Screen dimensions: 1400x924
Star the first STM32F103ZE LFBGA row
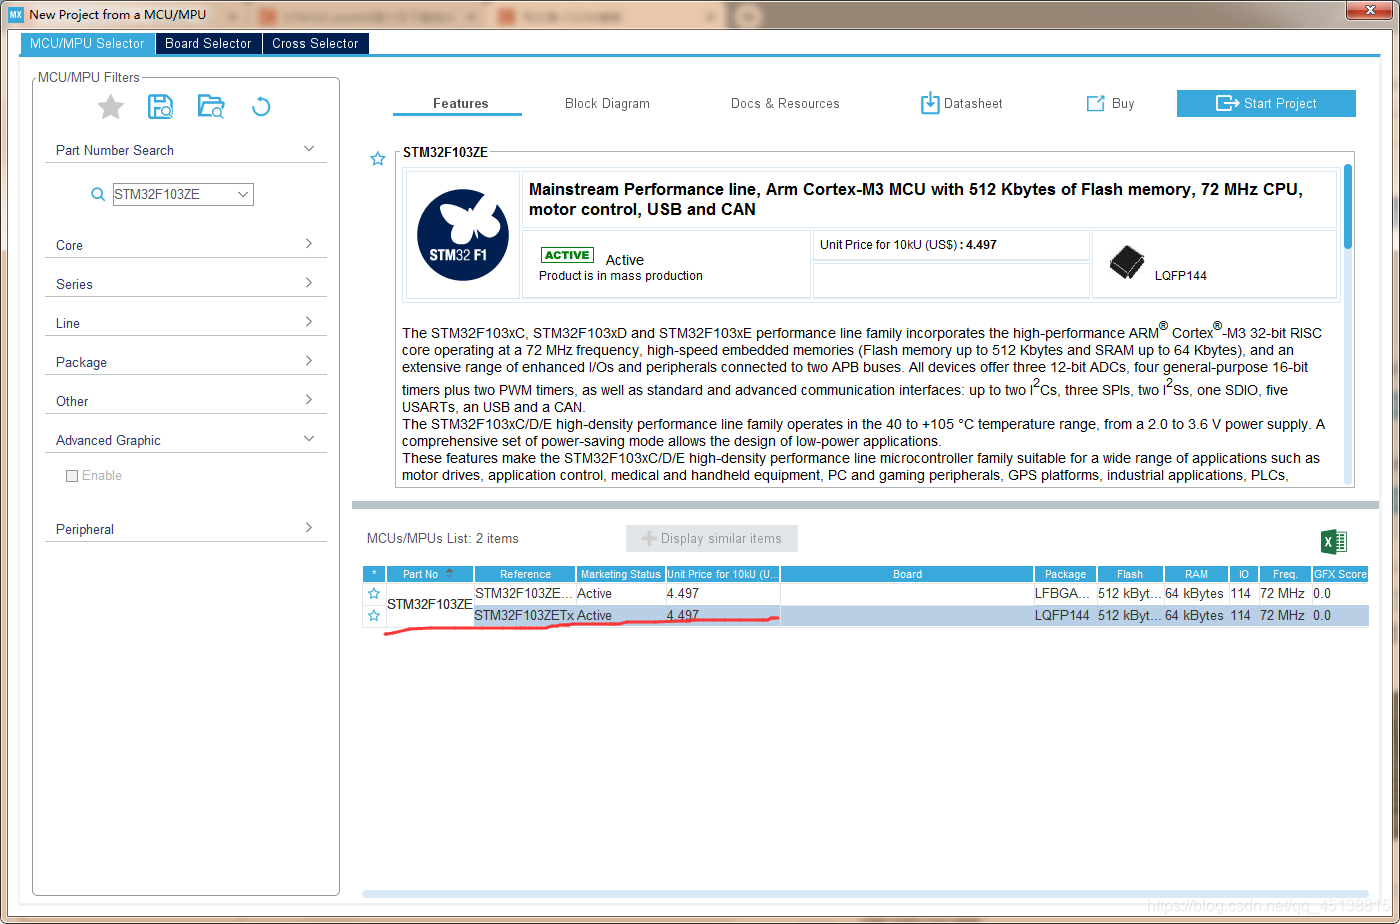tap(374, 594)
